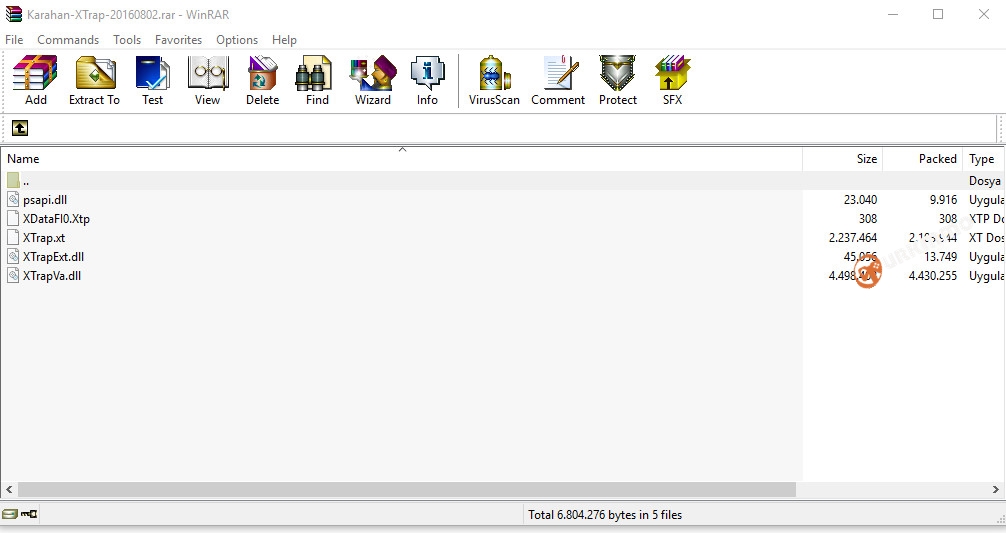The width and height of the screenshot is (1006, 533).
Task: Click the 13.749 packed value
Action: (x=941, y=257)
